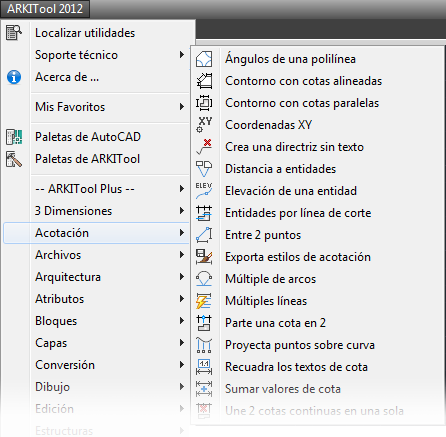The width and height of the screenshot is (446, 437).
Task: Open Acerca de ... entry
Action: tap(67, 77)
